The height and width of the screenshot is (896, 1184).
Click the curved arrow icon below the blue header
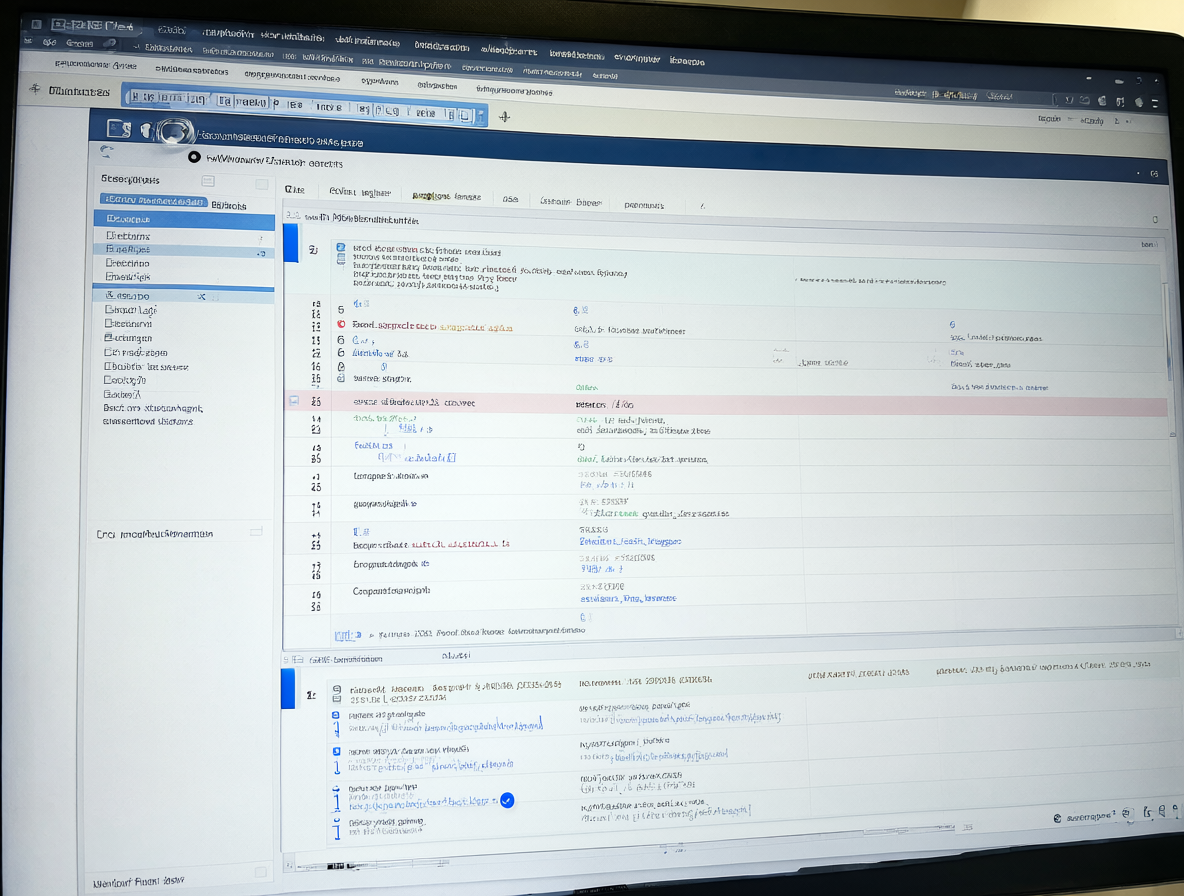pyautogui.click(x=106, y=151)
